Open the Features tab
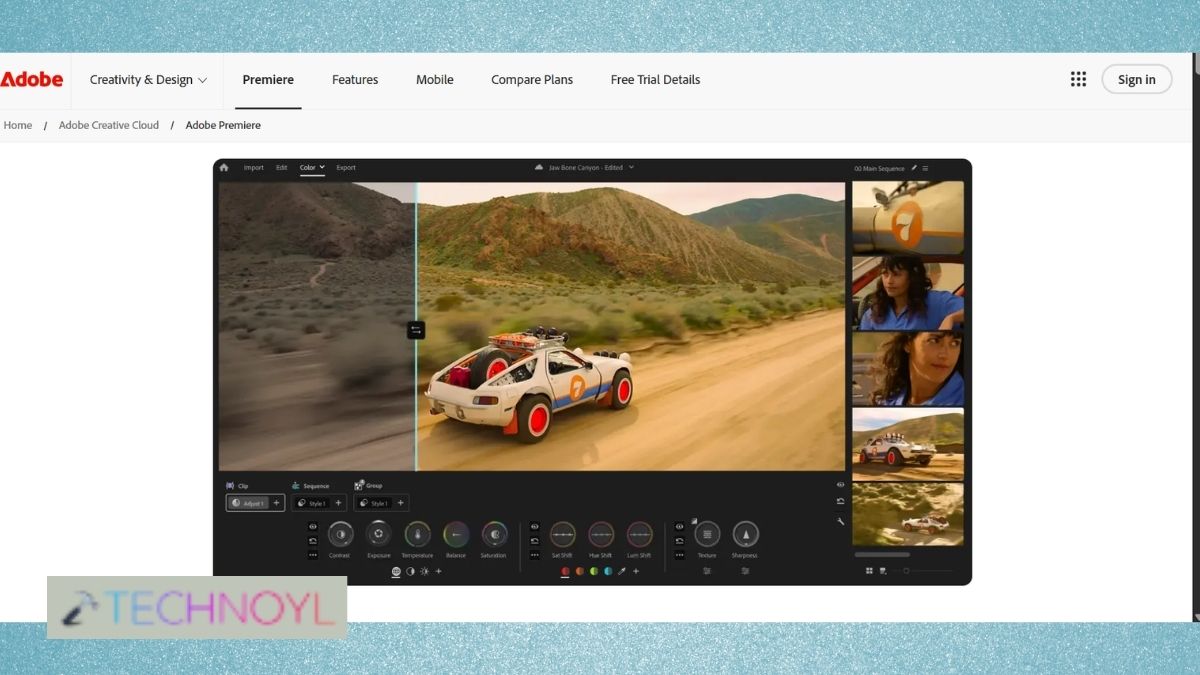Viewport: 1200px width, 675px height. tap(355, 79)
